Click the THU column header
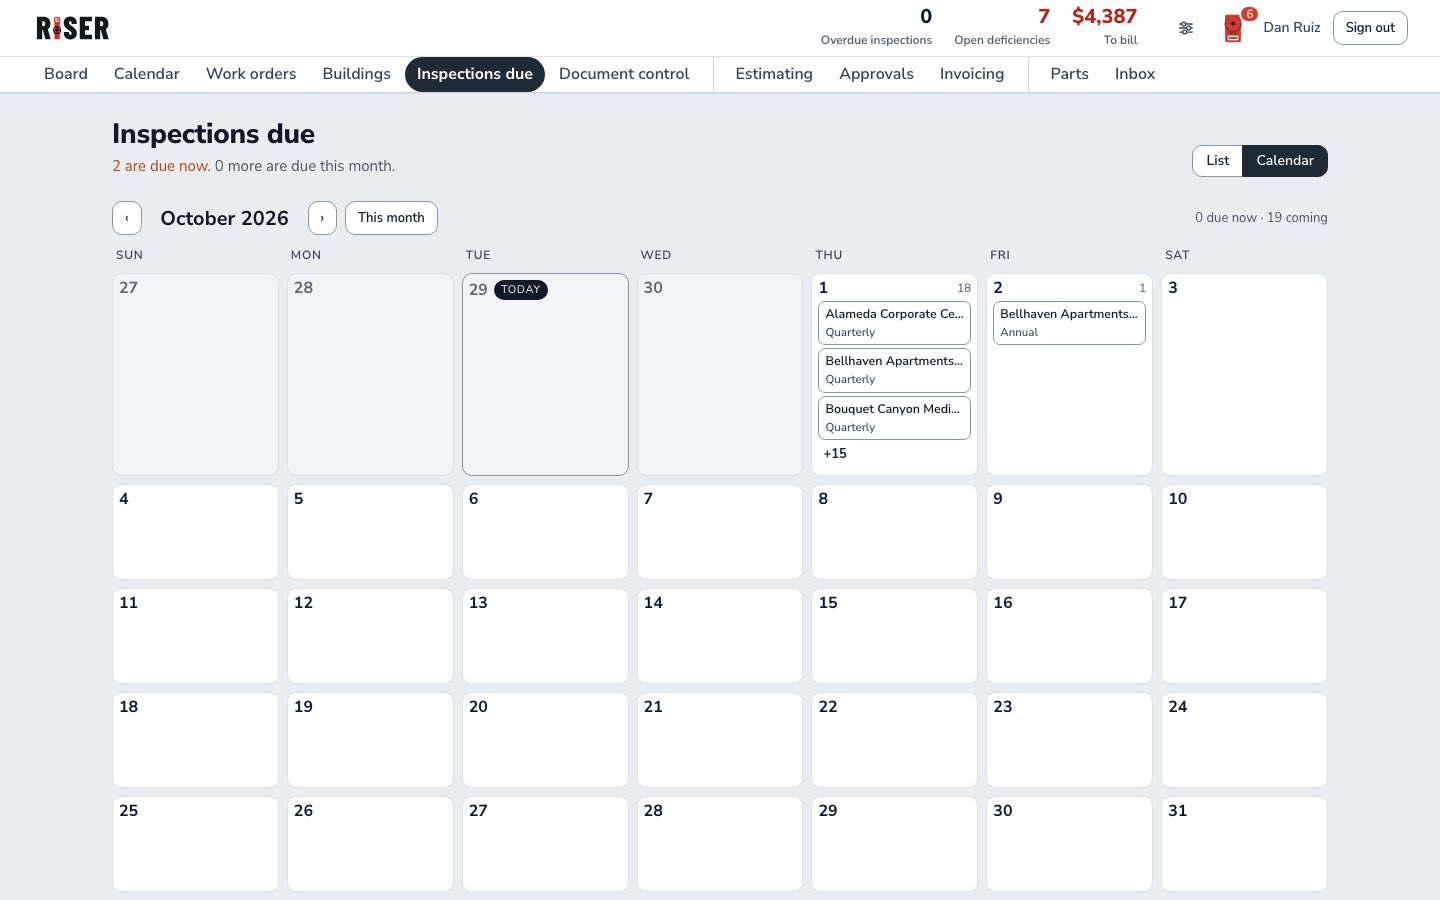1440x900 pixels. 829,255
